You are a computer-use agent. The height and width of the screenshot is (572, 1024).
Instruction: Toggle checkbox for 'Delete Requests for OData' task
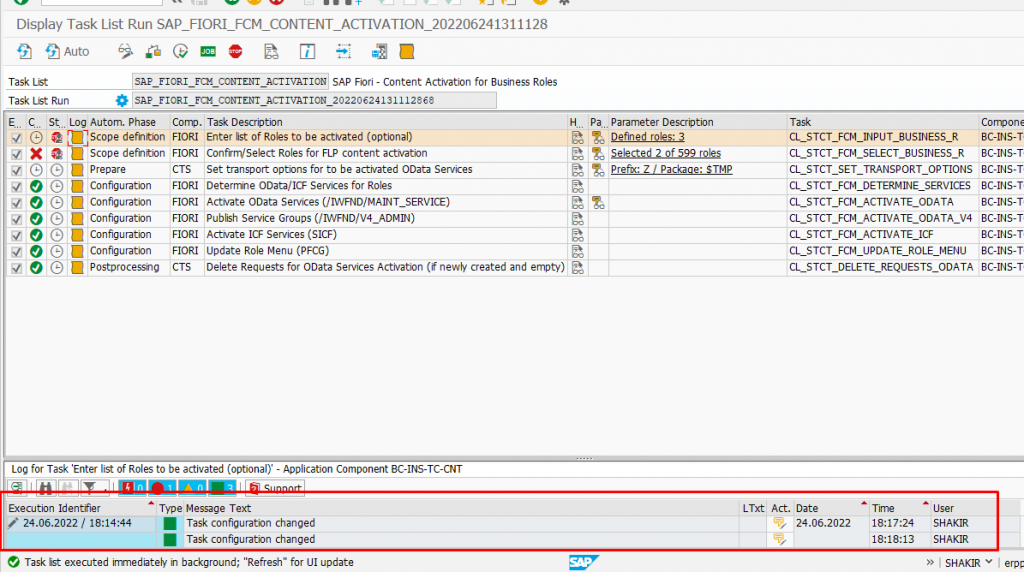(x=16, y=268)
